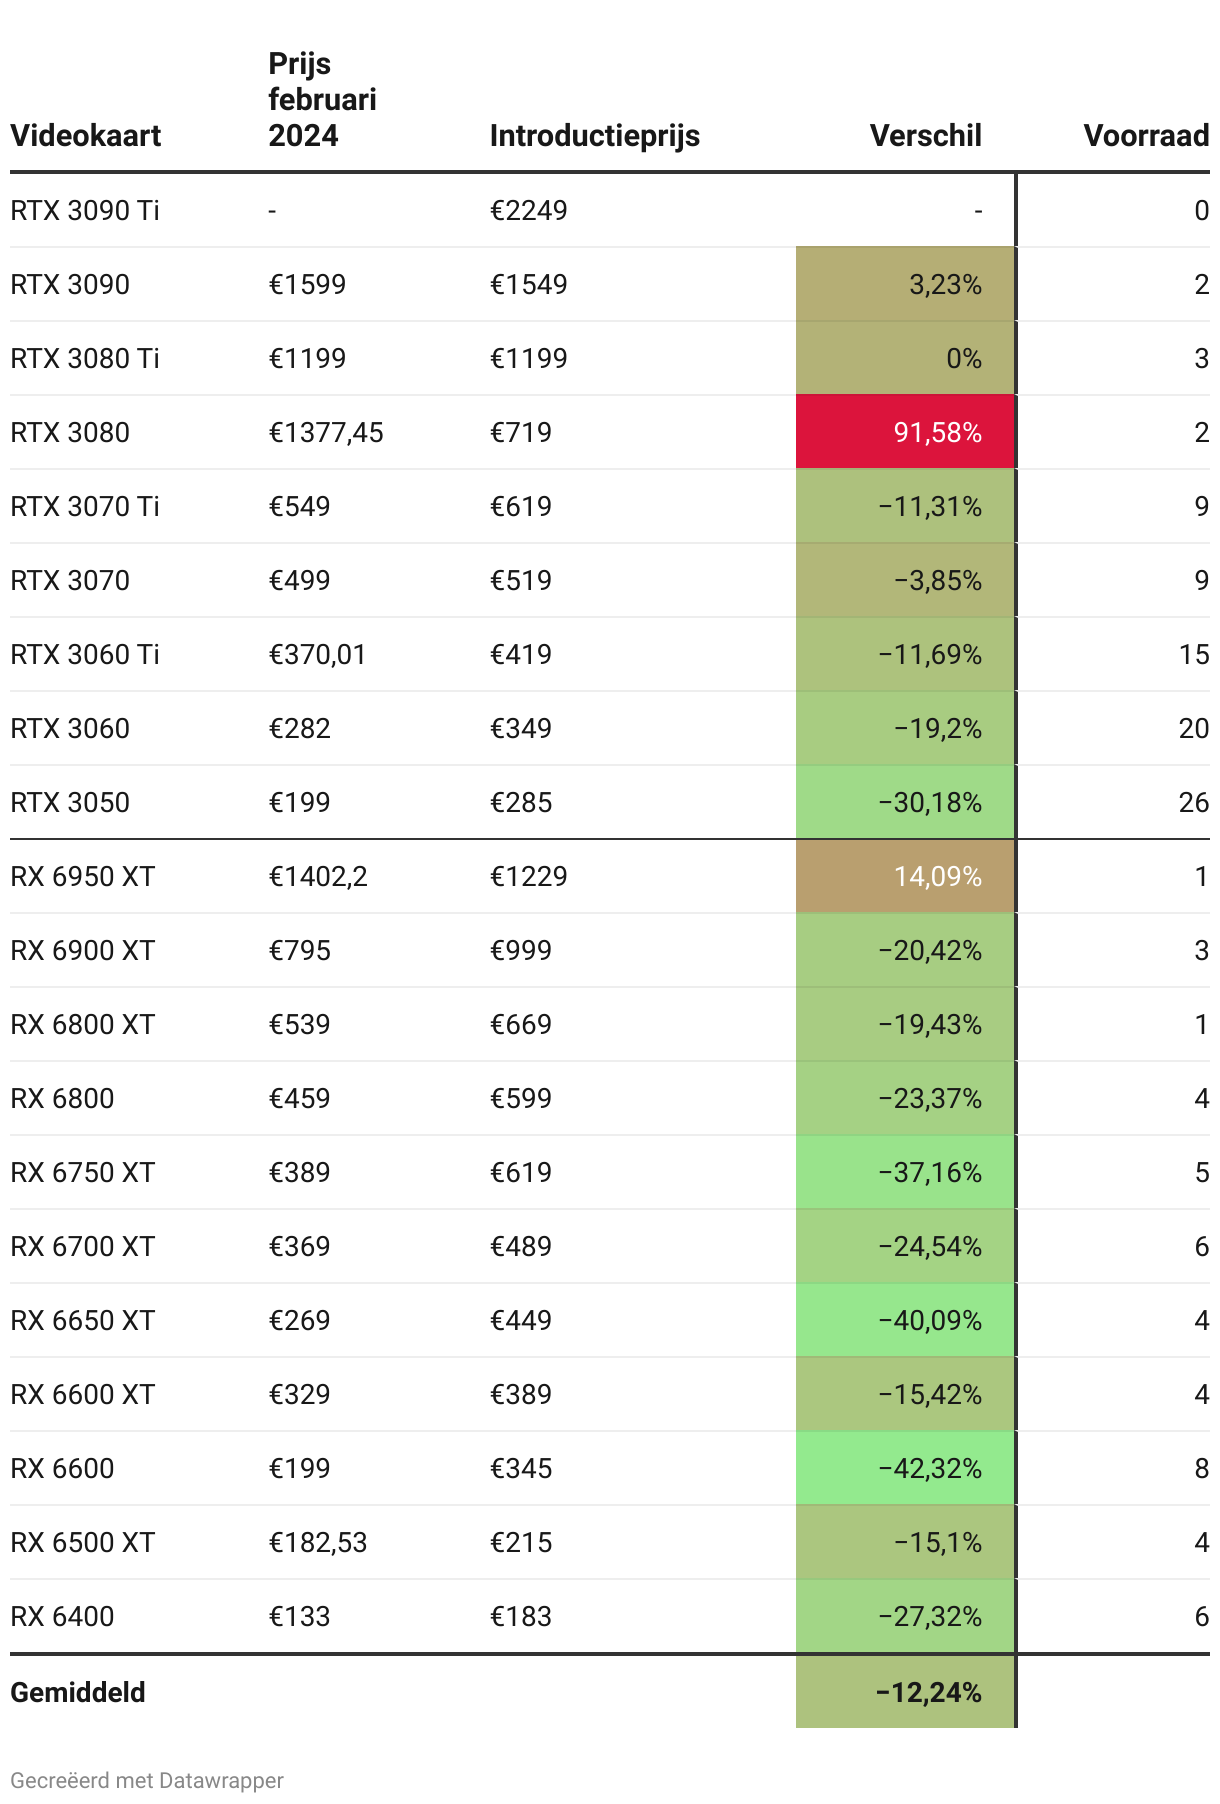This screenshot has width=1220, height=1804.
Task: Click the brown 14,09% difference cell
Action: [906, 876]
